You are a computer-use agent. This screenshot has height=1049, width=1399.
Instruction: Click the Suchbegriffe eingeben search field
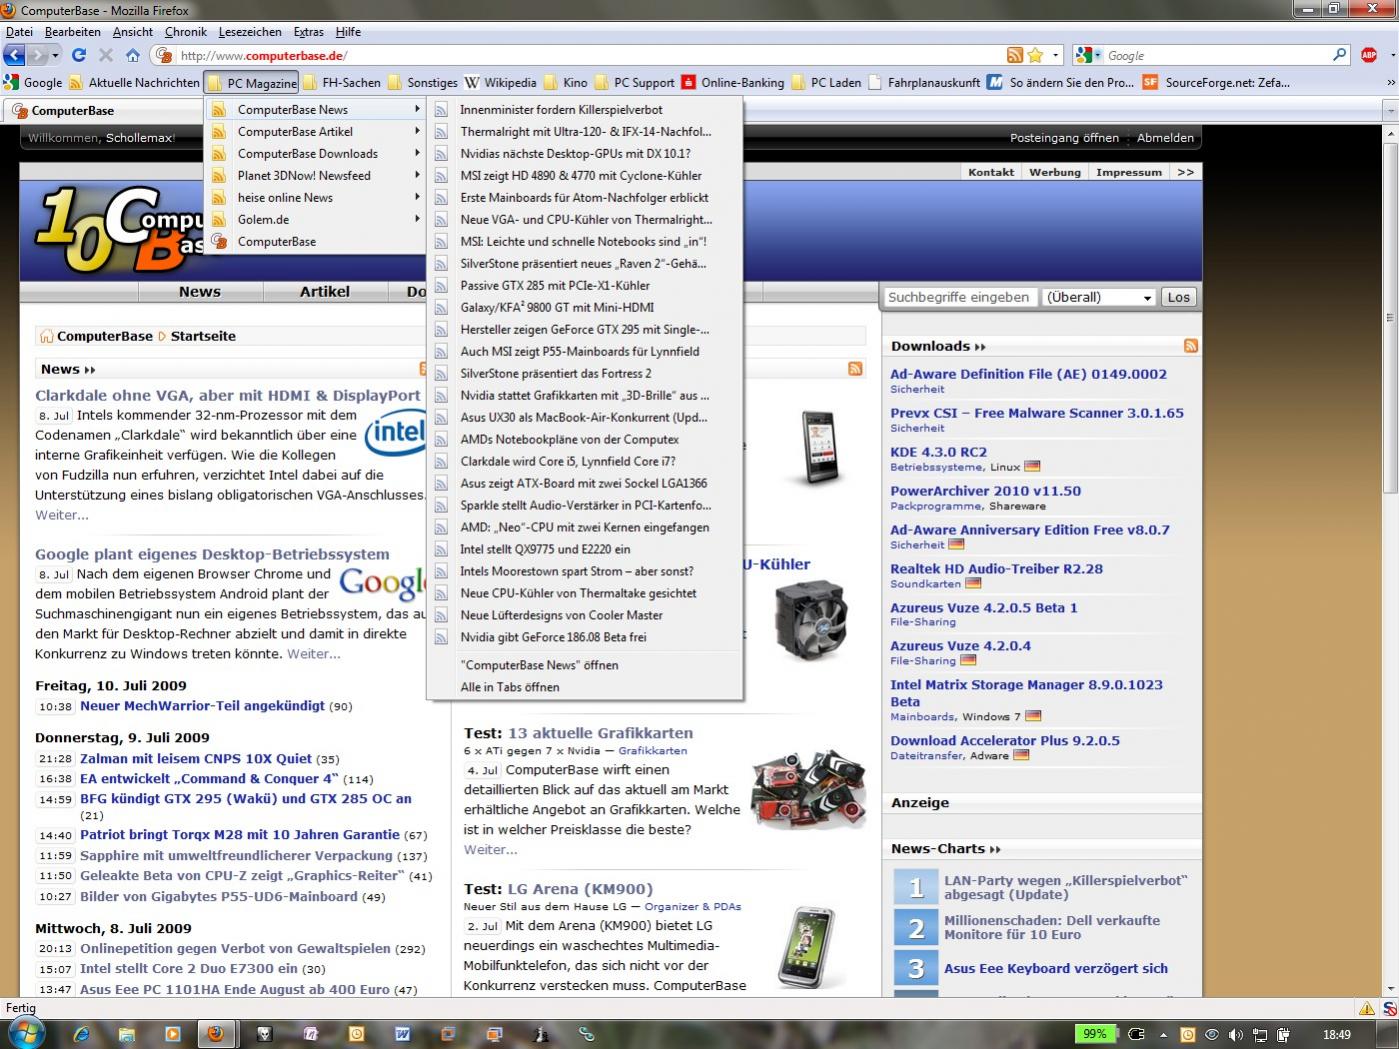(959, 297)
